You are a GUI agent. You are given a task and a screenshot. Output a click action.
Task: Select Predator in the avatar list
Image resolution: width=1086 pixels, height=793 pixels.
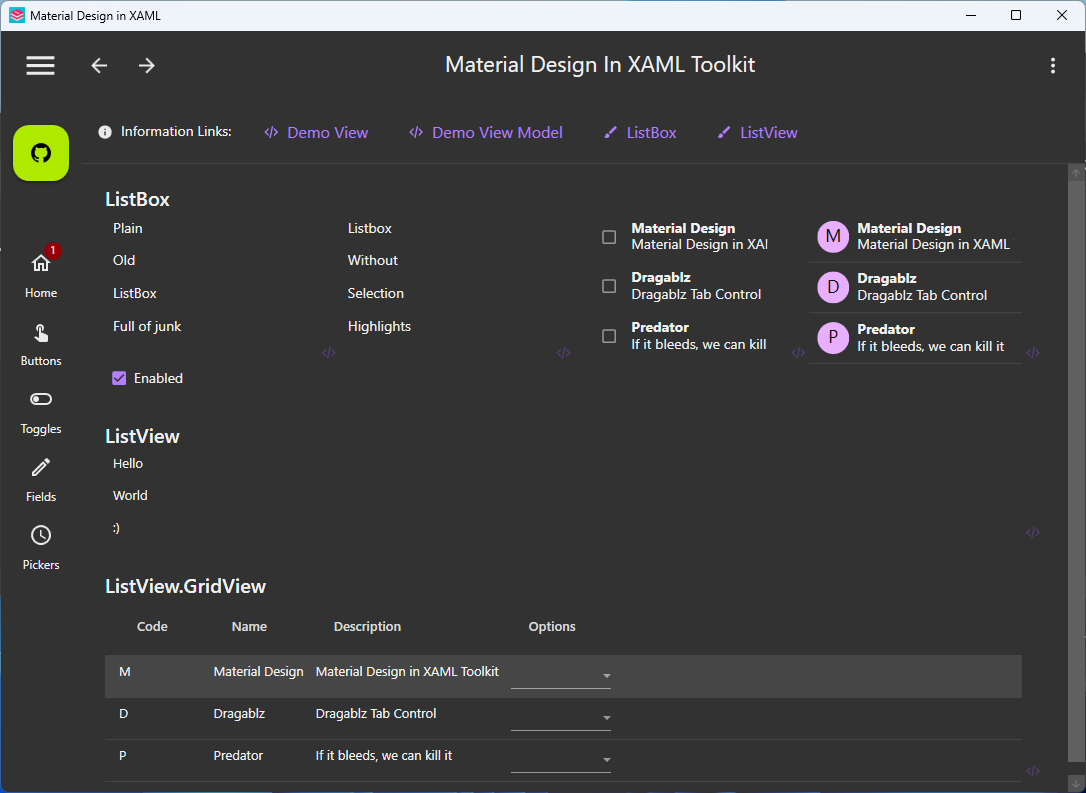916,338
